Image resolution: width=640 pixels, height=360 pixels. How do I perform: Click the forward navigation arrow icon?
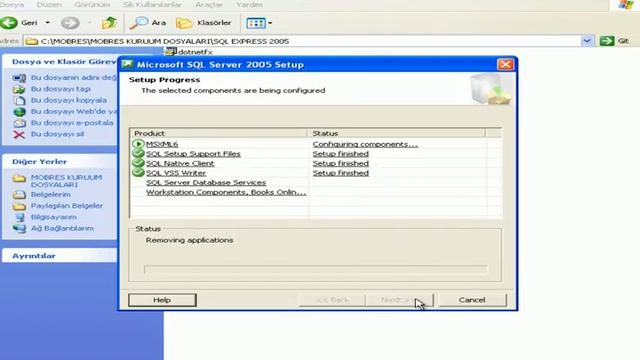pos(70,23)
